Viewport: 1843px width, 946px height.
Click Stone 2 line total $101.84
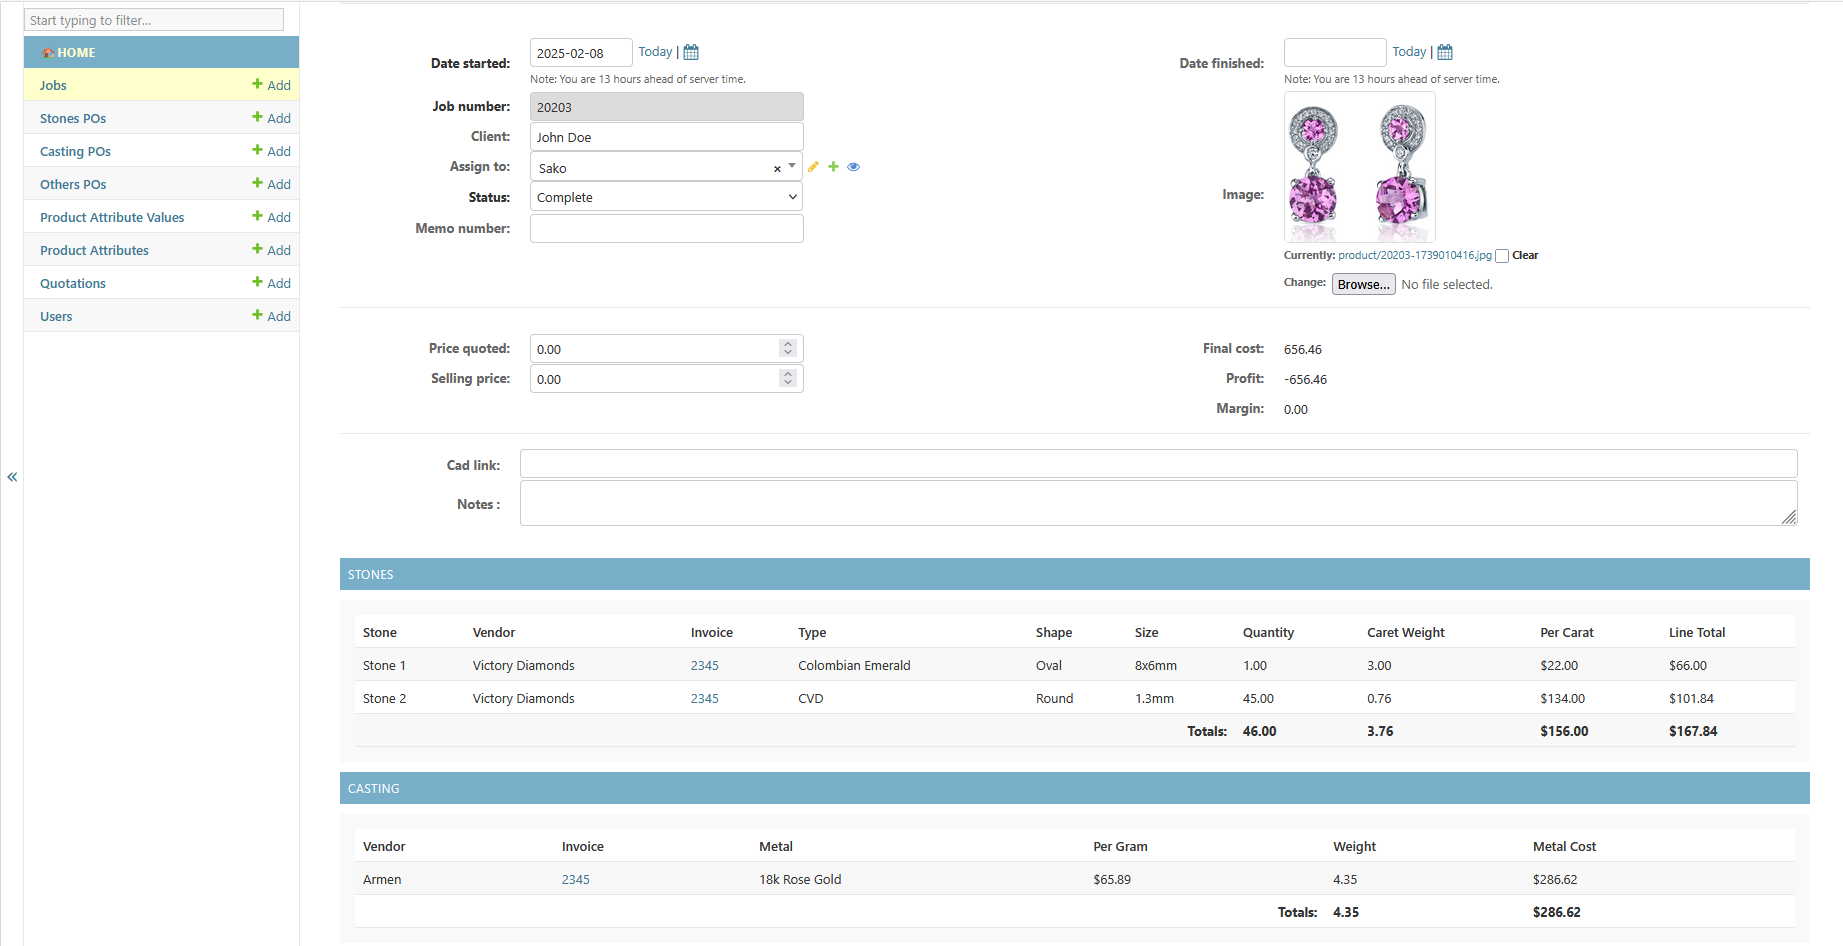pos(1691,698)
